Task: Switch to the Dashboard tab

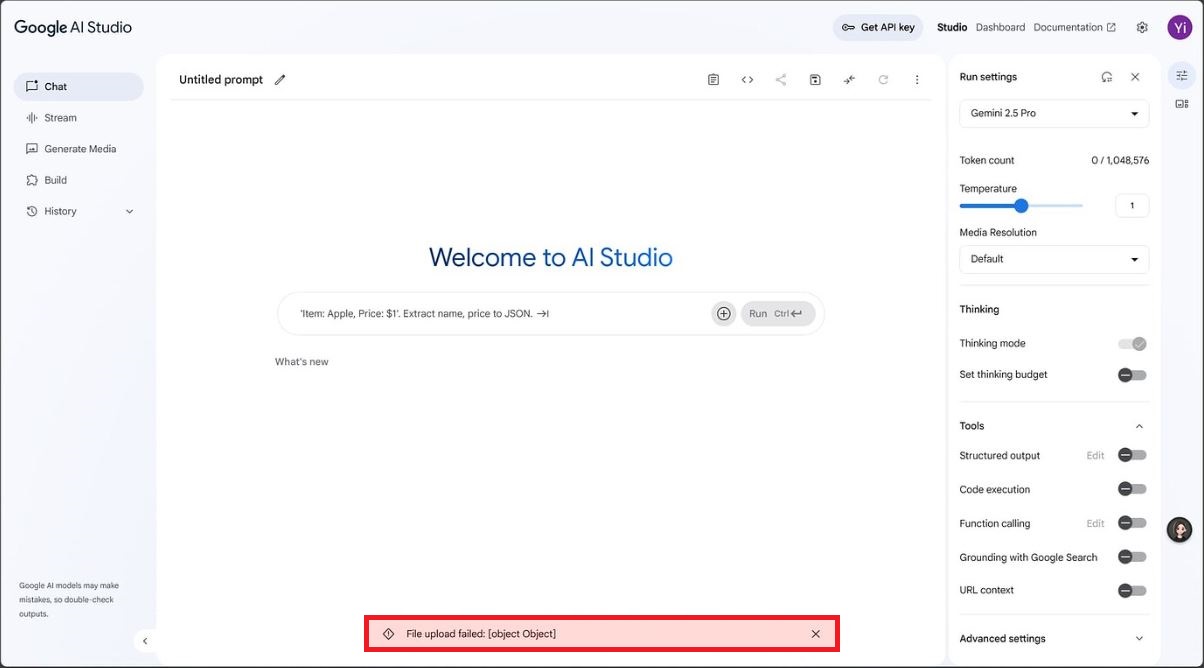Action: [1000, 28]
